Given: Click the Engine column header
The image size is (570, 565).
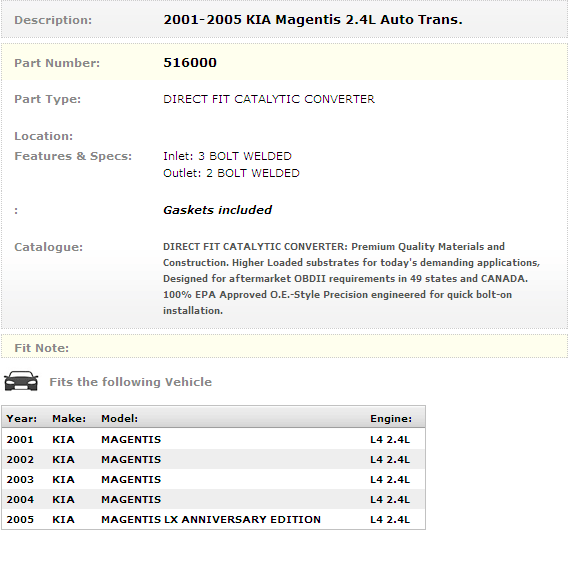Looking at the screenshot, I should (x=391, y=418).
